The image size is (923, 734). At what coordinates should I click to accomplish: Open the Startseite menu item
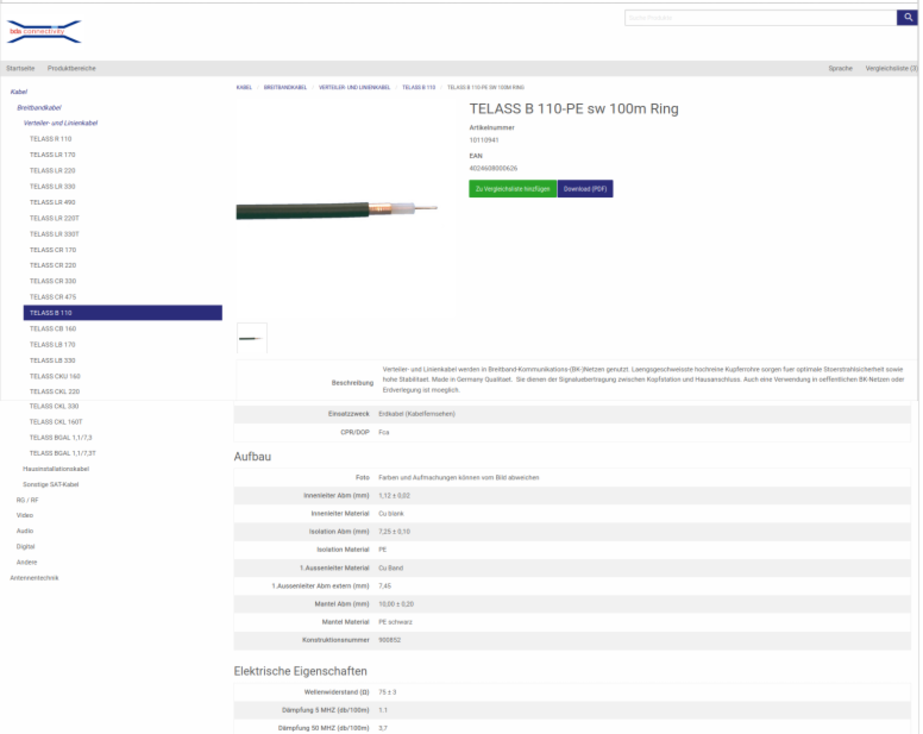[x=21, y=68]
